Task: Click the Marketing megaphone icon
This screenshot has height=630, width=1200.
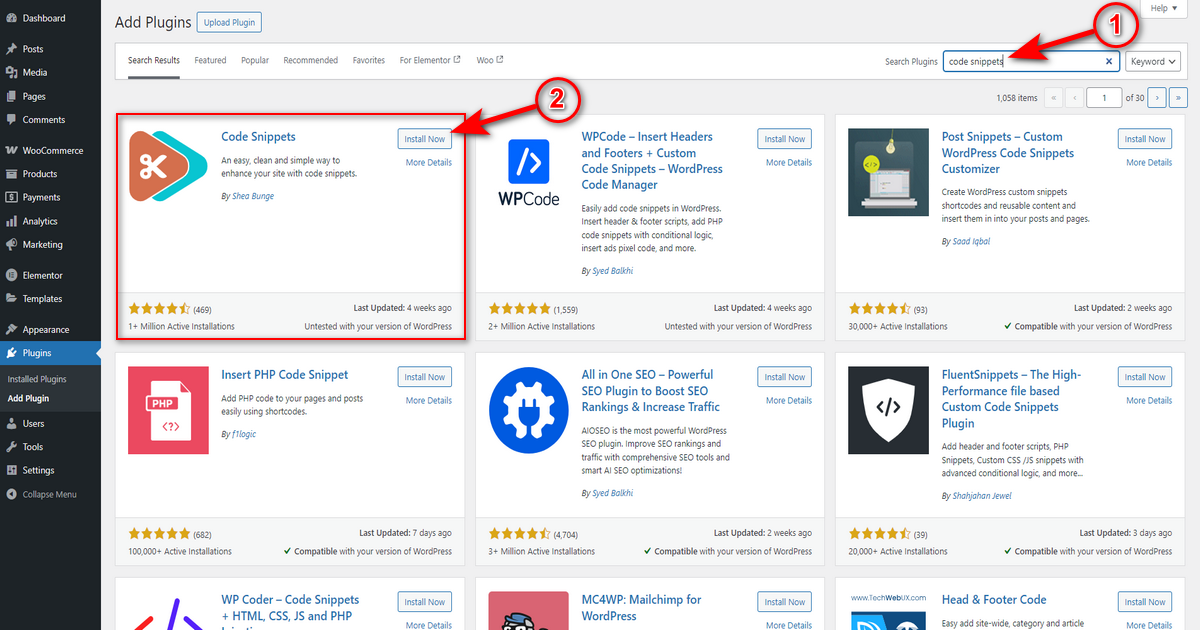Action: tap(11, 245)
